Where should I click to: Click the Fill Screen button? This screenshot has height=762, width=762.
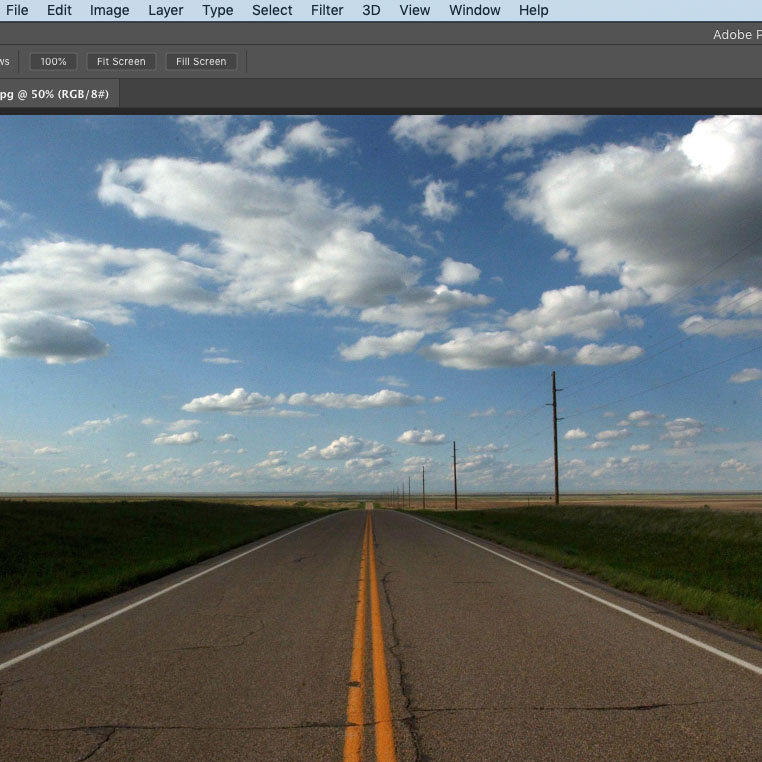tap(201, 62)
